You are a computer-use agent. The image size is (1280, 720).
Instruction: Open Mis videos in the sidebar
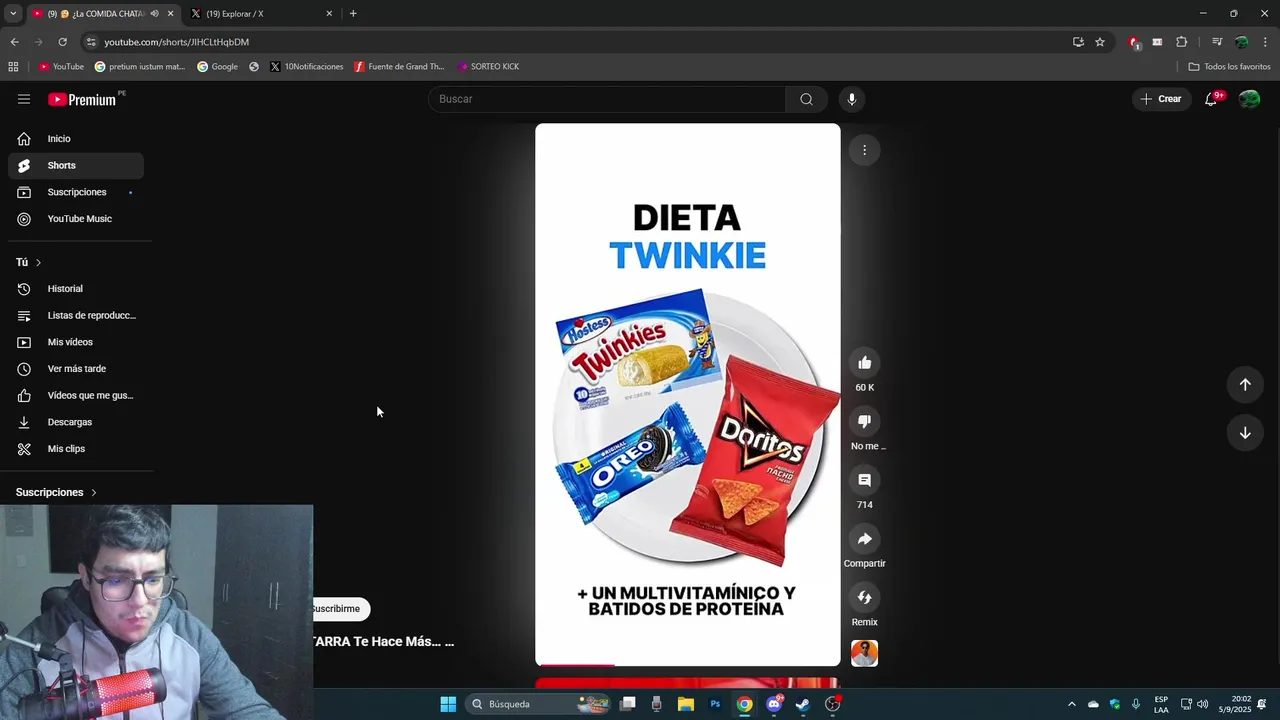click(x=76, y=342)
